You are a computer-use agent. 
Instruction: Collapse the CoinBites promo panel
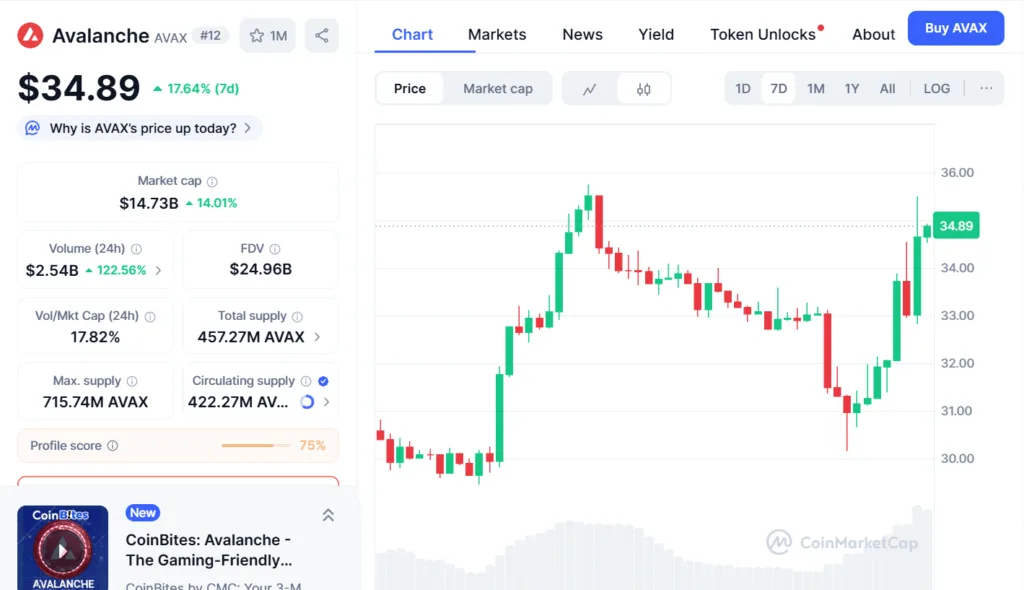[x=328, y=514]
